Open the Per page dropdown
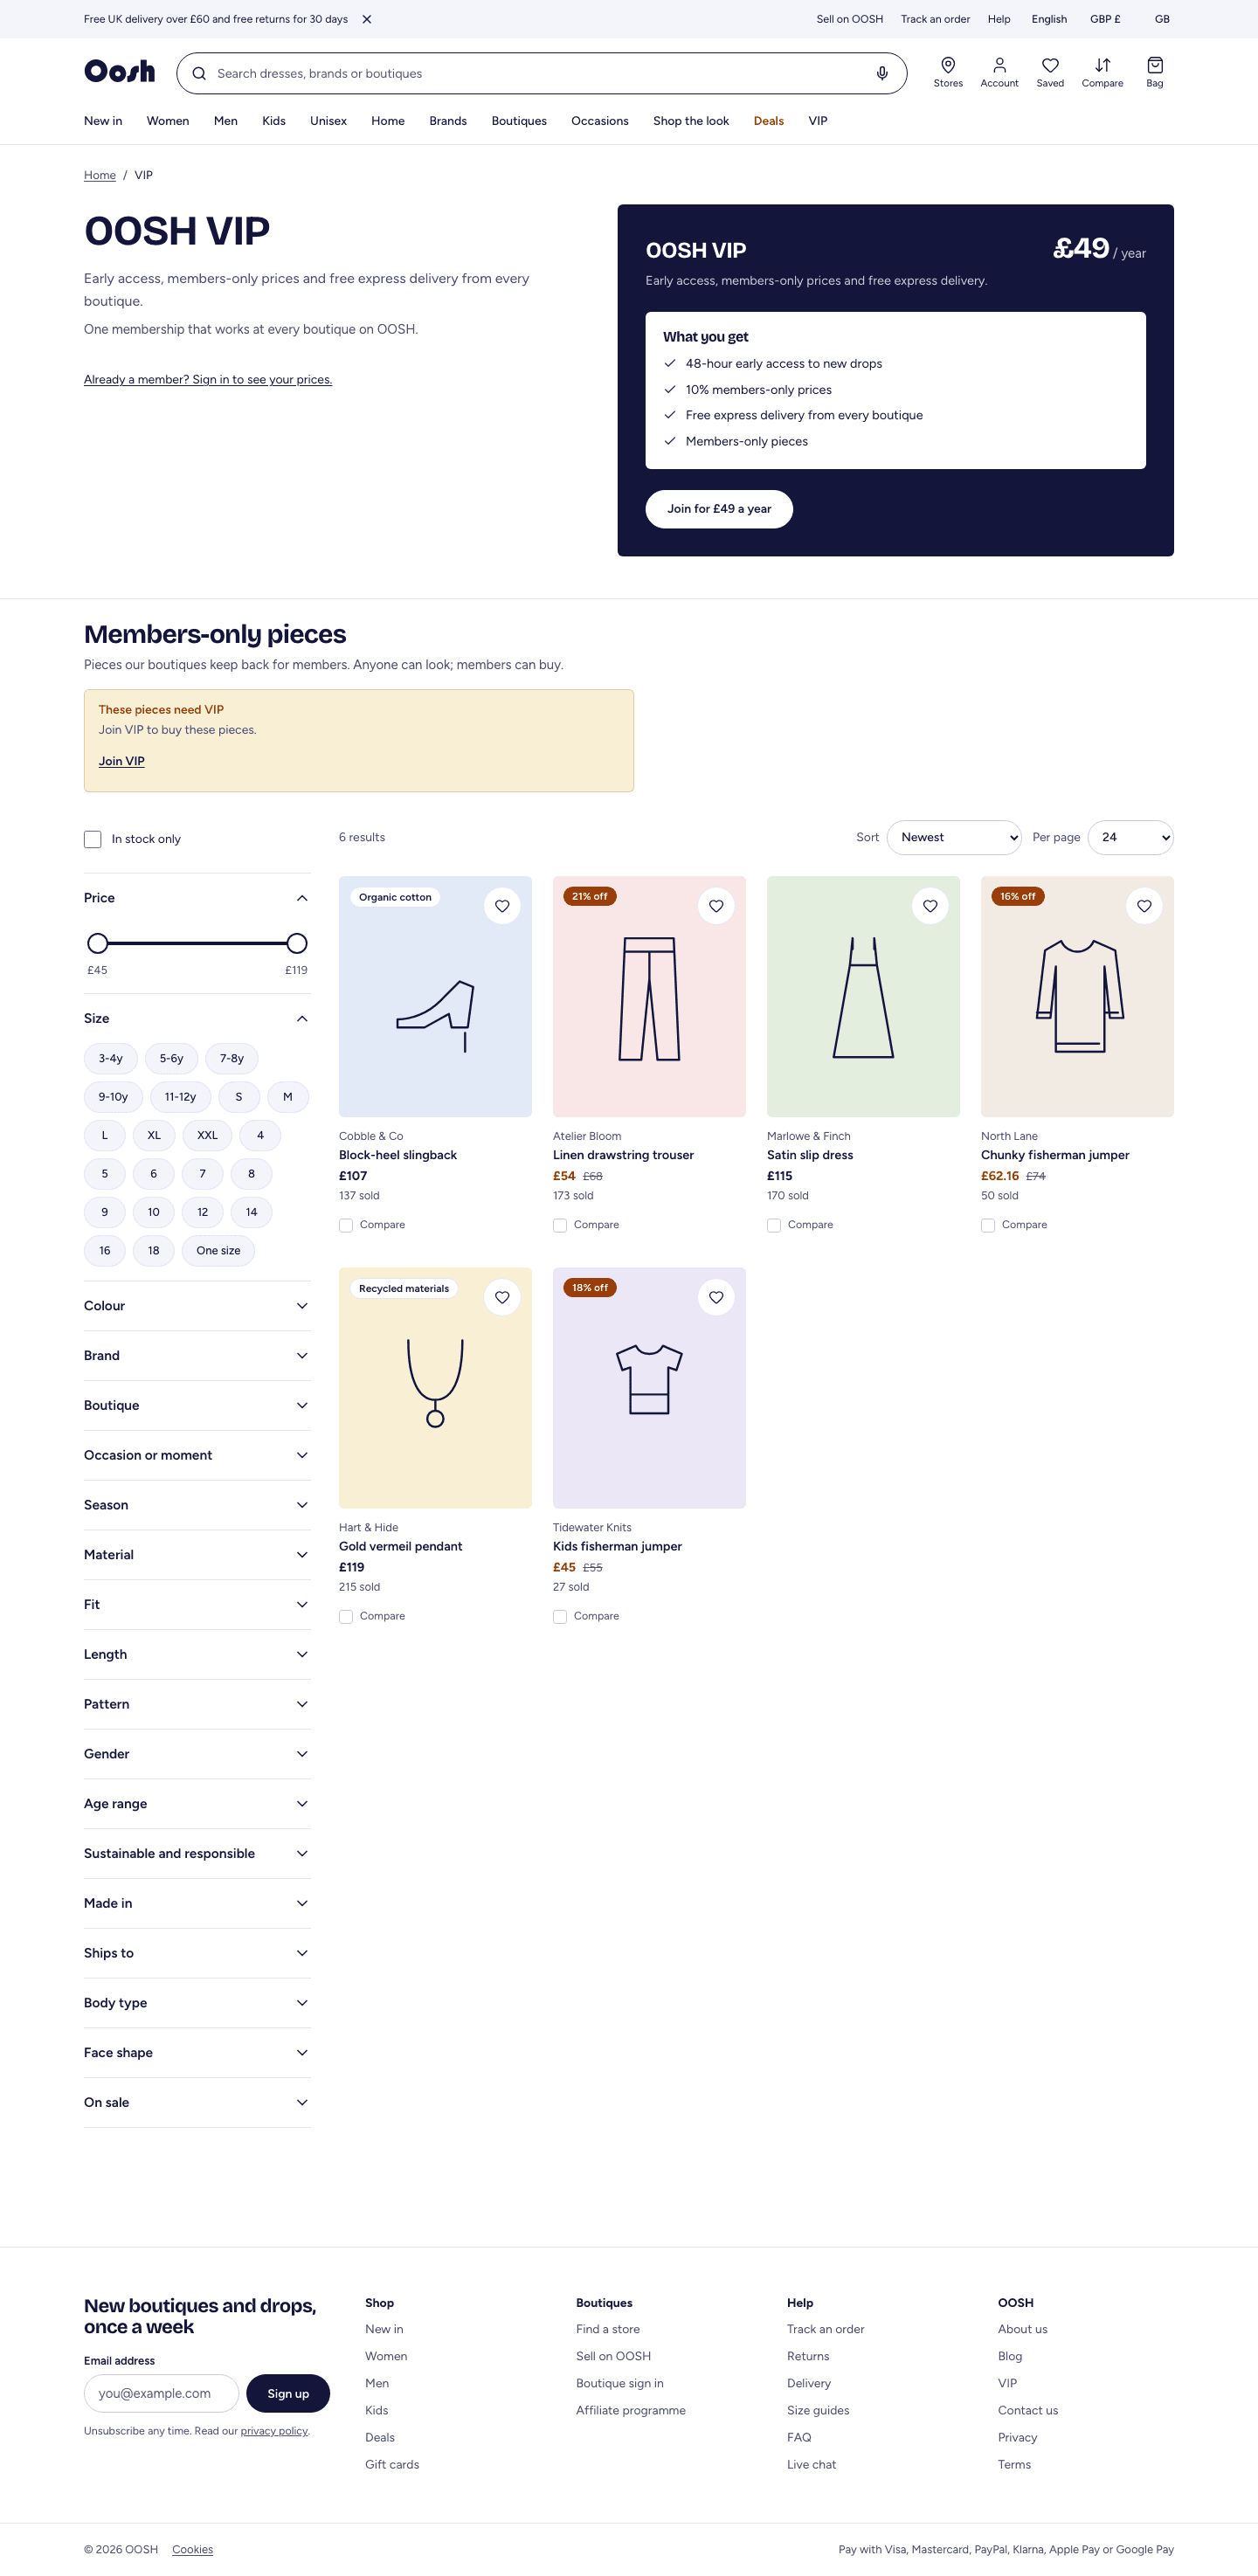The height and width of the screenshot is (2576, 1258). [x=1130, y=838]
